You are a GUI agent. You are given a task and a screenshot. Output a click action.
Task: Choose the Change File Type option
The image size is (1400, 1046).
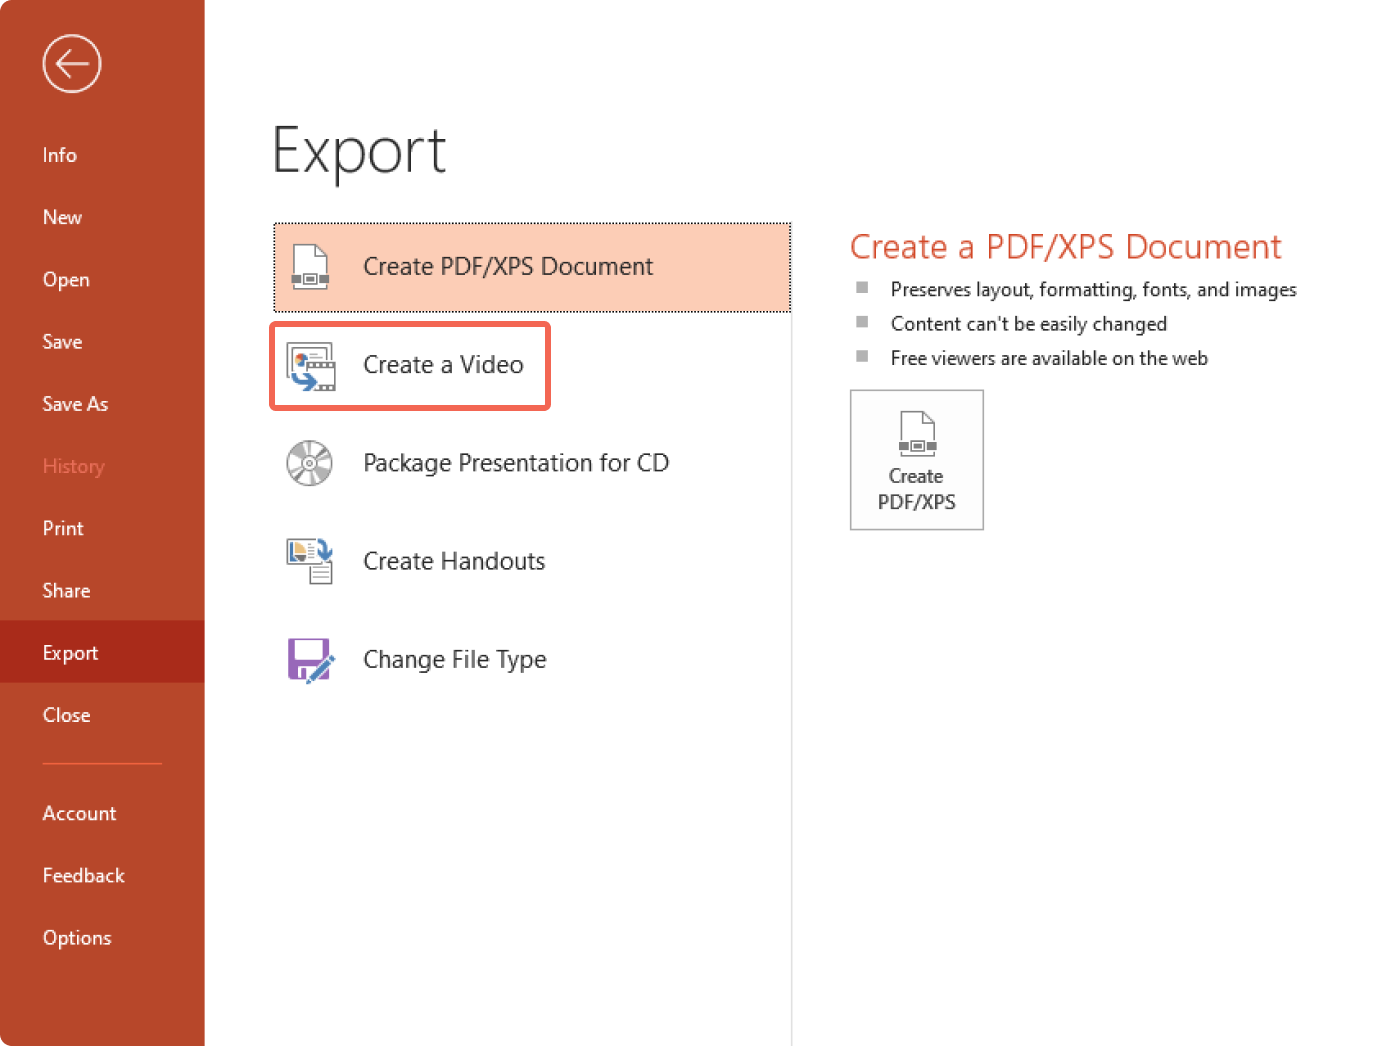[532, 660]
